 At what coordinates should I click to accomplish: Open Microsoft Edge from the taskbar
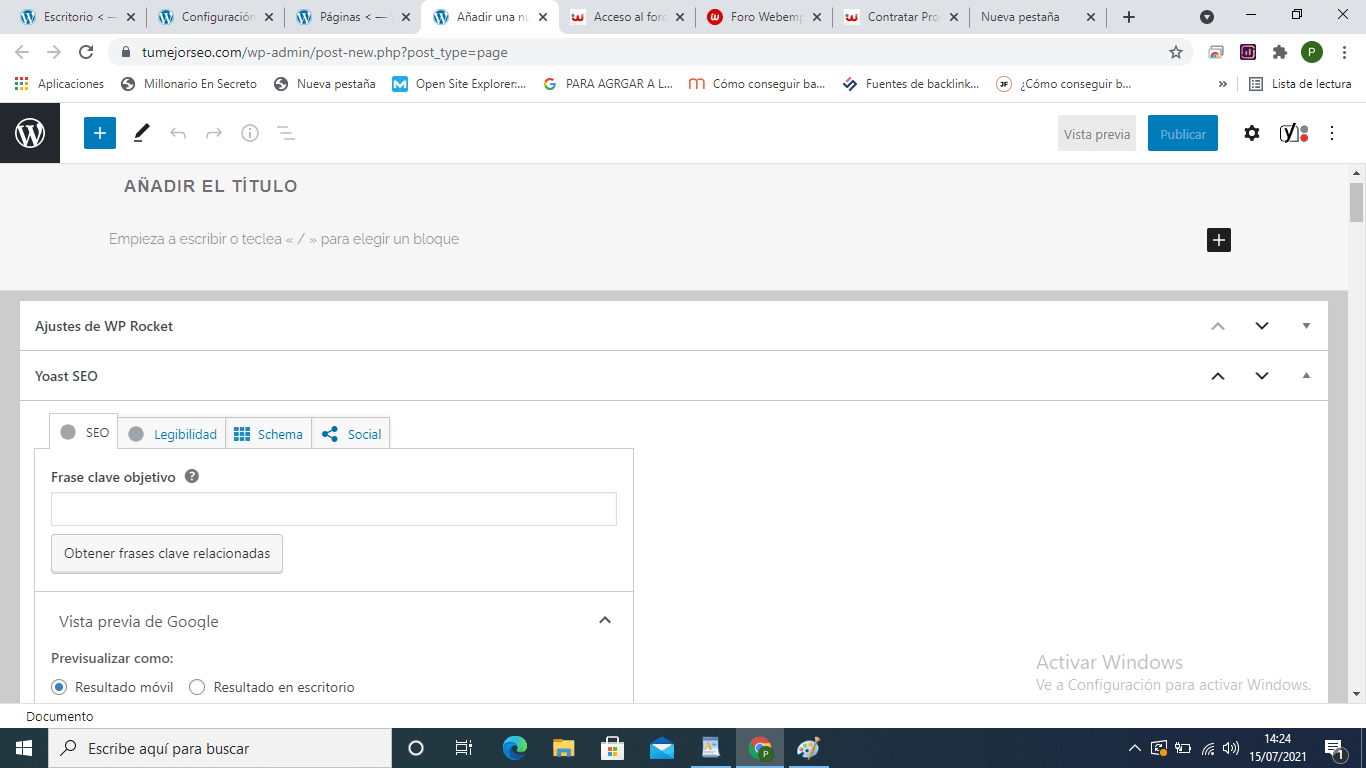(515, 748)
